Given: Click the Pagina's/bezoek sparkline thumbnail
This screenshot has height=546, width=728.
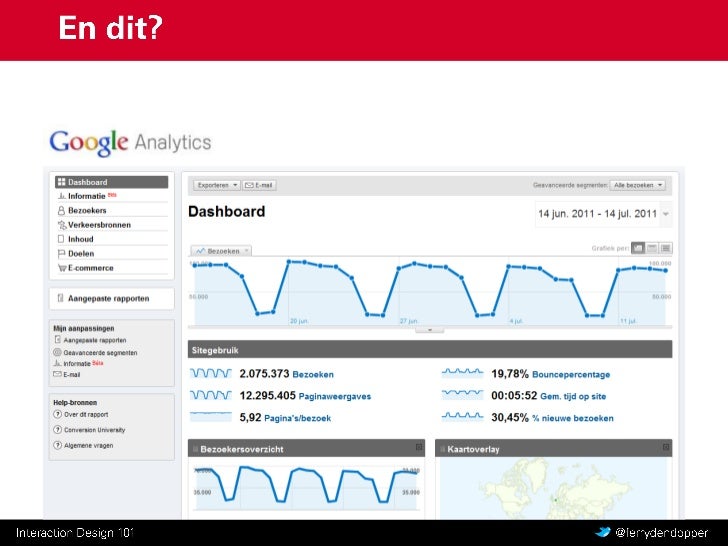Looking at the screenshot, I should coord(211,416).
